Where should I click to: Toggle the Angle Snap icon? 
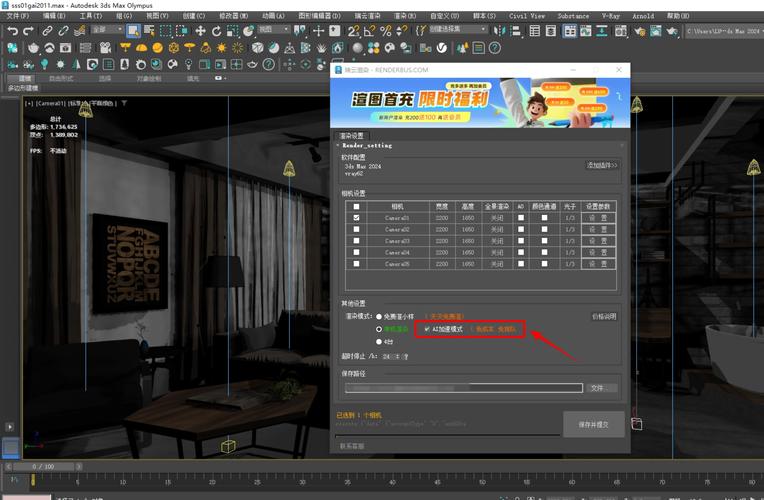tap(369, 31)
